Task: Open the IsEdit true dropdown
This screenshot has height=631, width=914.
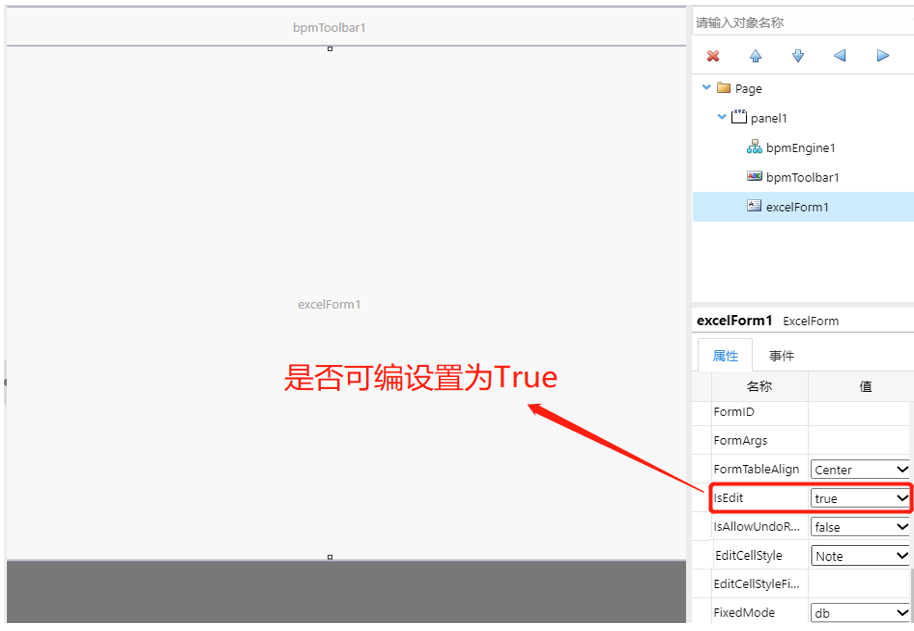Action: tap(860, 498)
